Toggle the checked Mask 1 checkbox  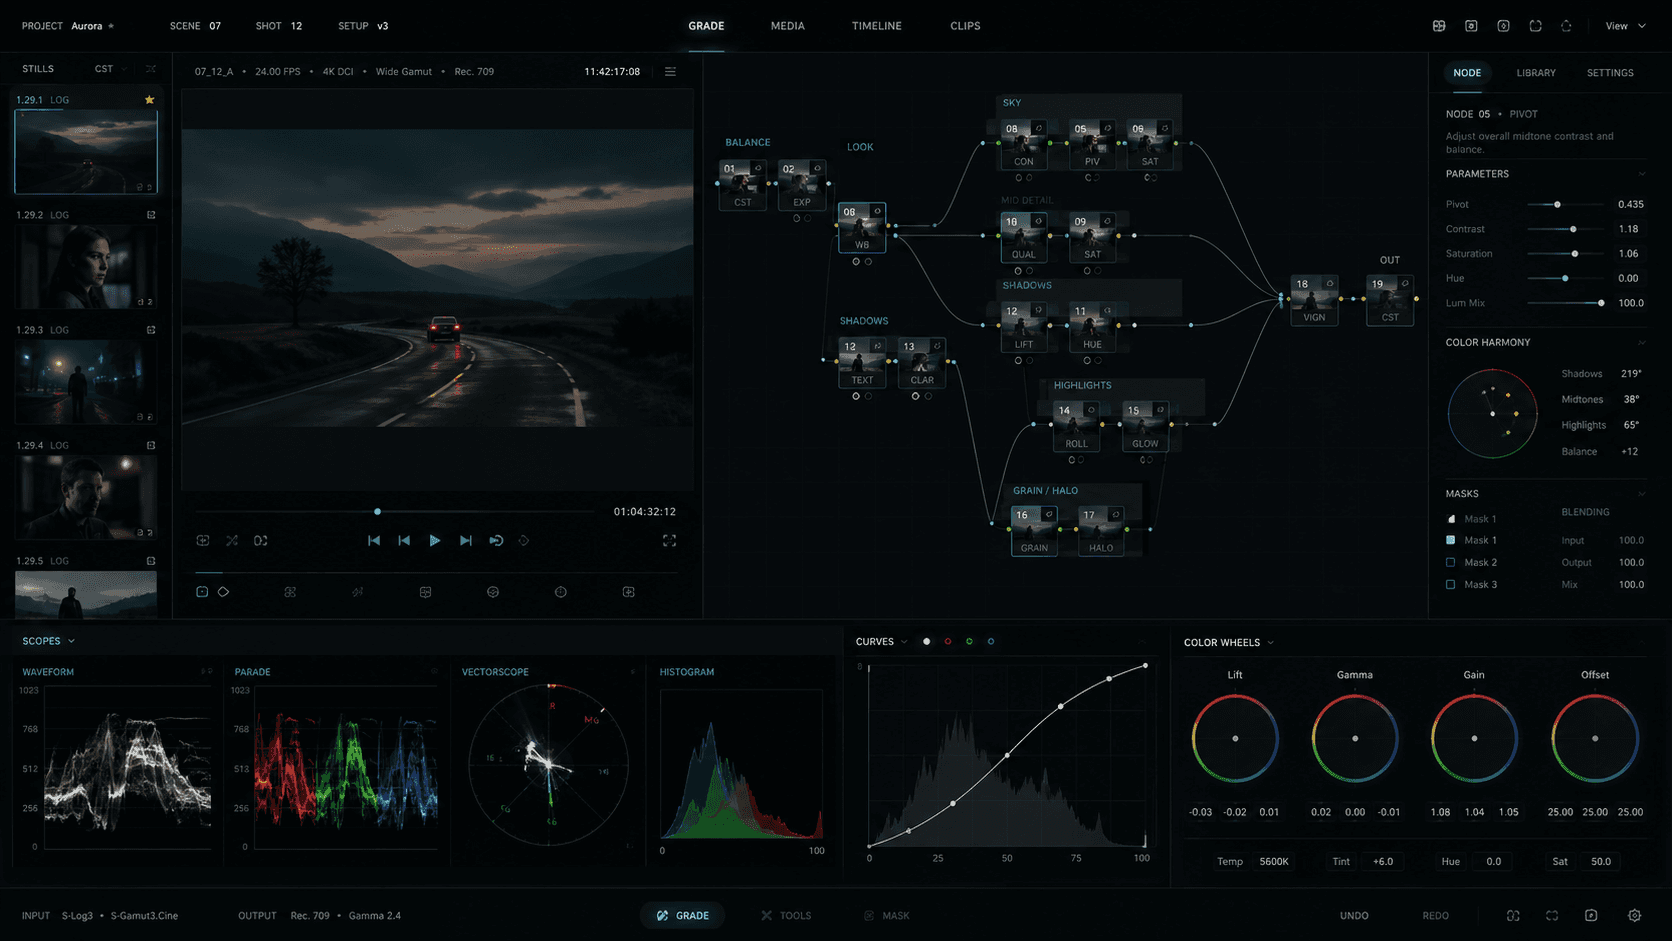click(1450, 540)
